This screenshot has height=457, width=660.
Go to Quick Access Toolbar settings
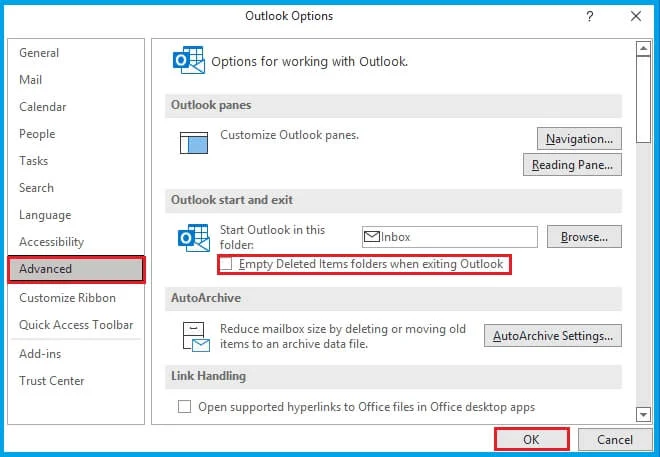pyautogui.click(x=76, y=325)
